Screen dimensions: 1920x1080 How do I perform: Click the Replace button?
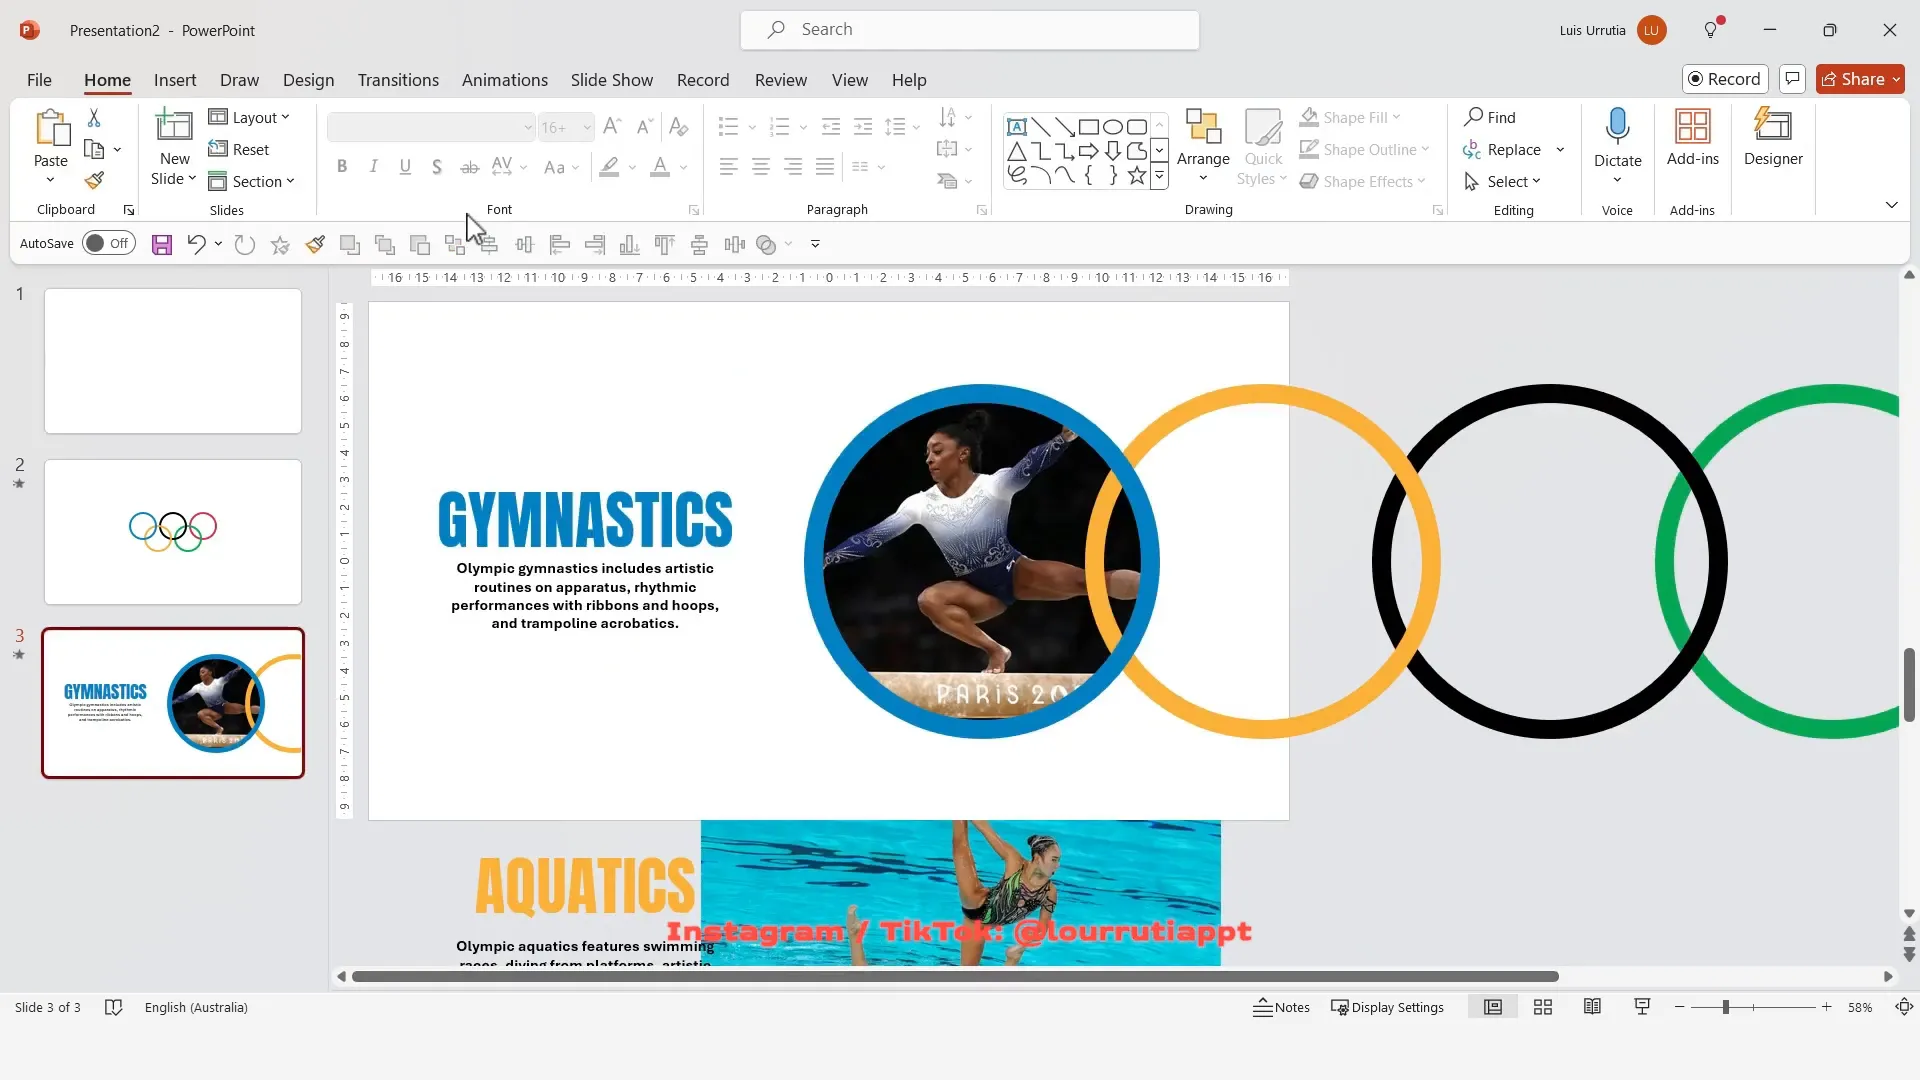click(1503, 149)
